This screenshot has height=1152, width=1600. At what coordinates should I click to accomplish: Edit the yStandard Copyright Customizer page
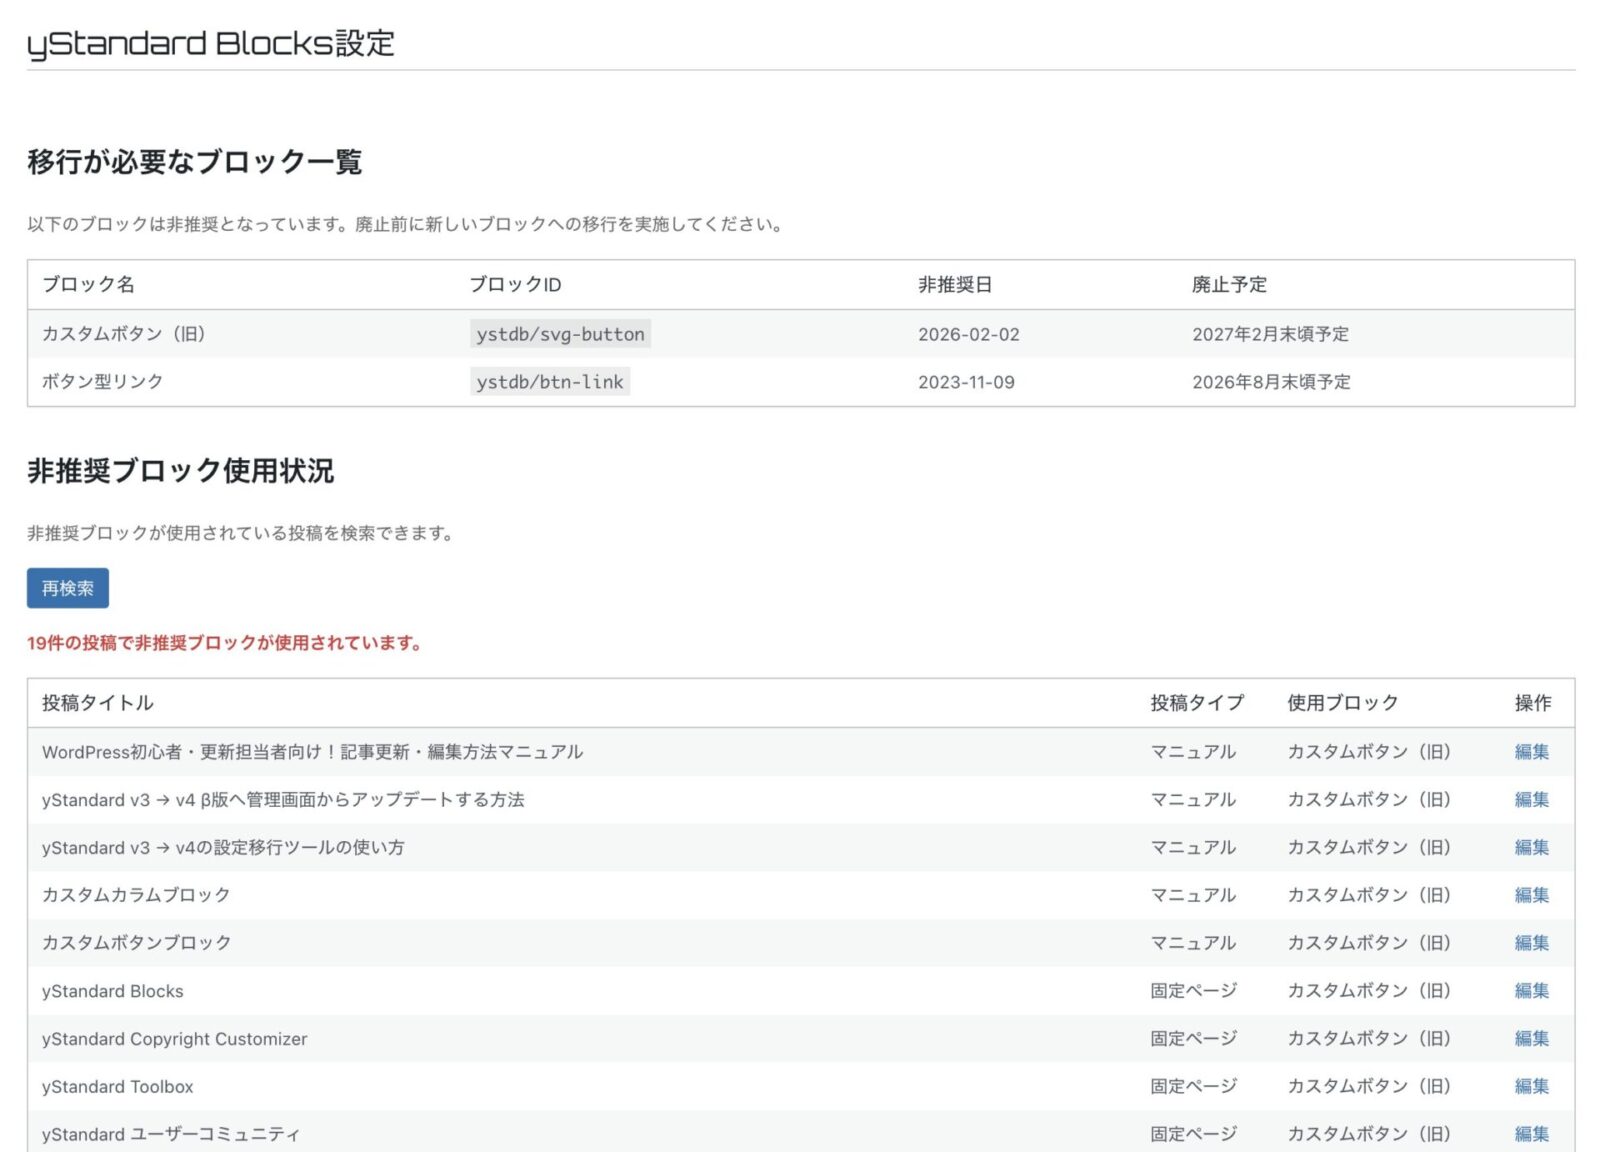[1531, 1039]
